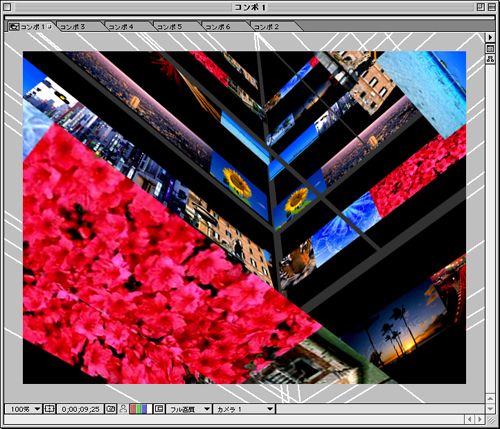Screen dimensions: 500x429
Task: Toggle title-action safe zones icon
Action: 49,409
